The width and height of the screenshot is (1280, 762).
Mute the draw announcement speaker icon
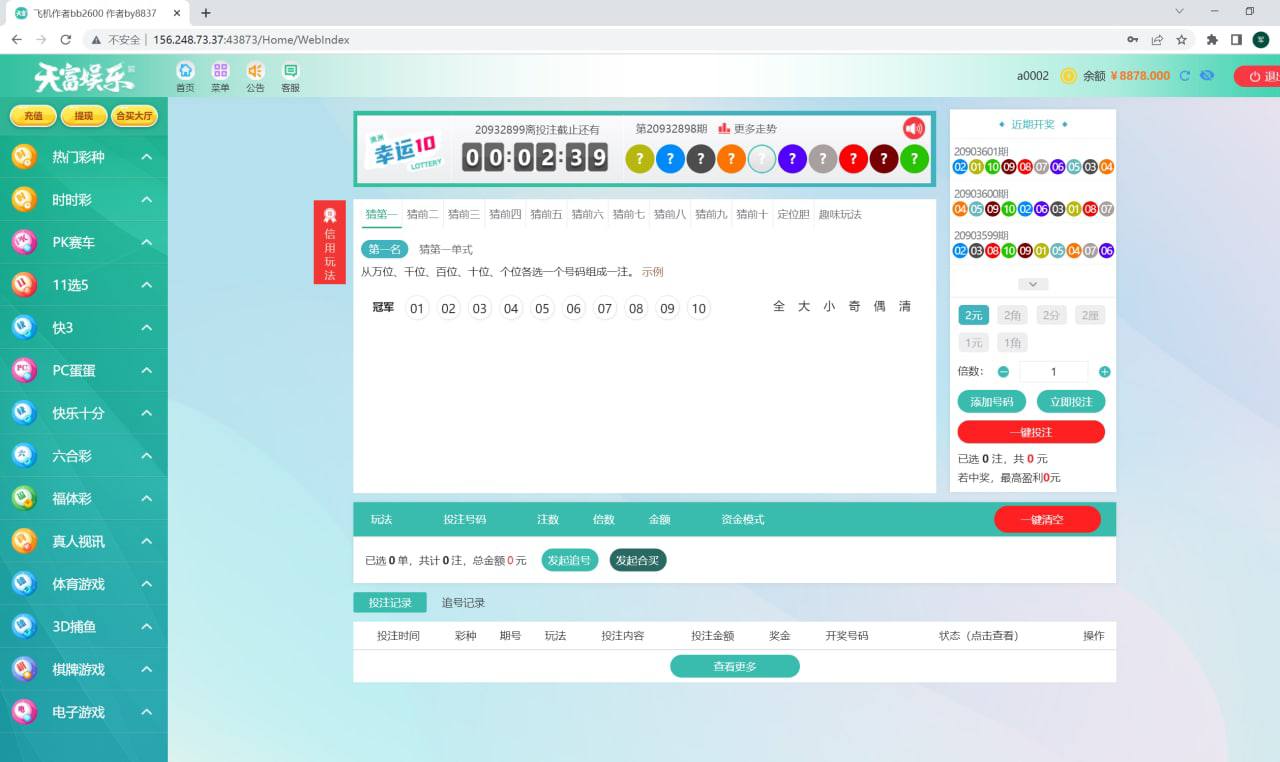[x=916, y=128]
